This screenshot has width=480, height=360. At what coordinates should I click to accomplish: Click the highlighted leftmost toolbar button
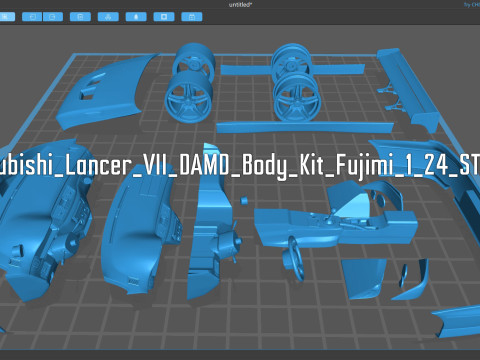(7, 17)
